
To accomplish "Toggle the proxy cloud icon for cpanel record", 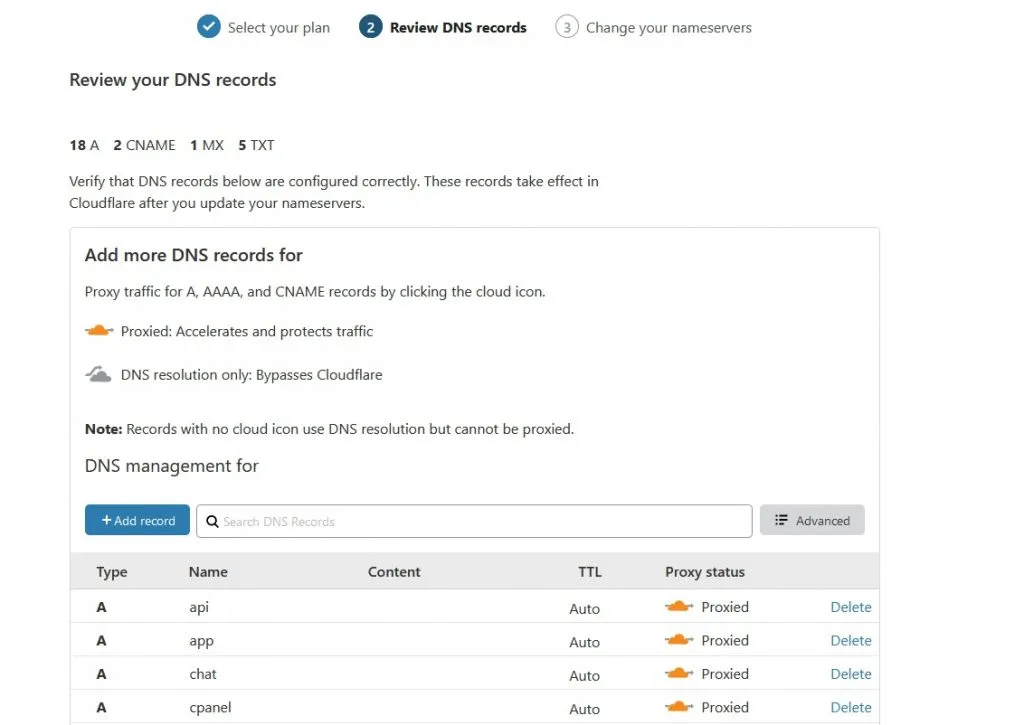I will point(680,707).
